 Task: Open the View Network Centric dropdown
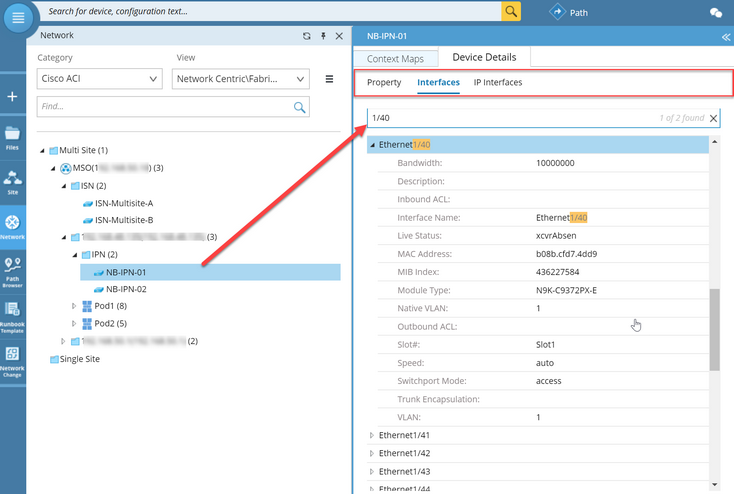[x=241, y=79]
